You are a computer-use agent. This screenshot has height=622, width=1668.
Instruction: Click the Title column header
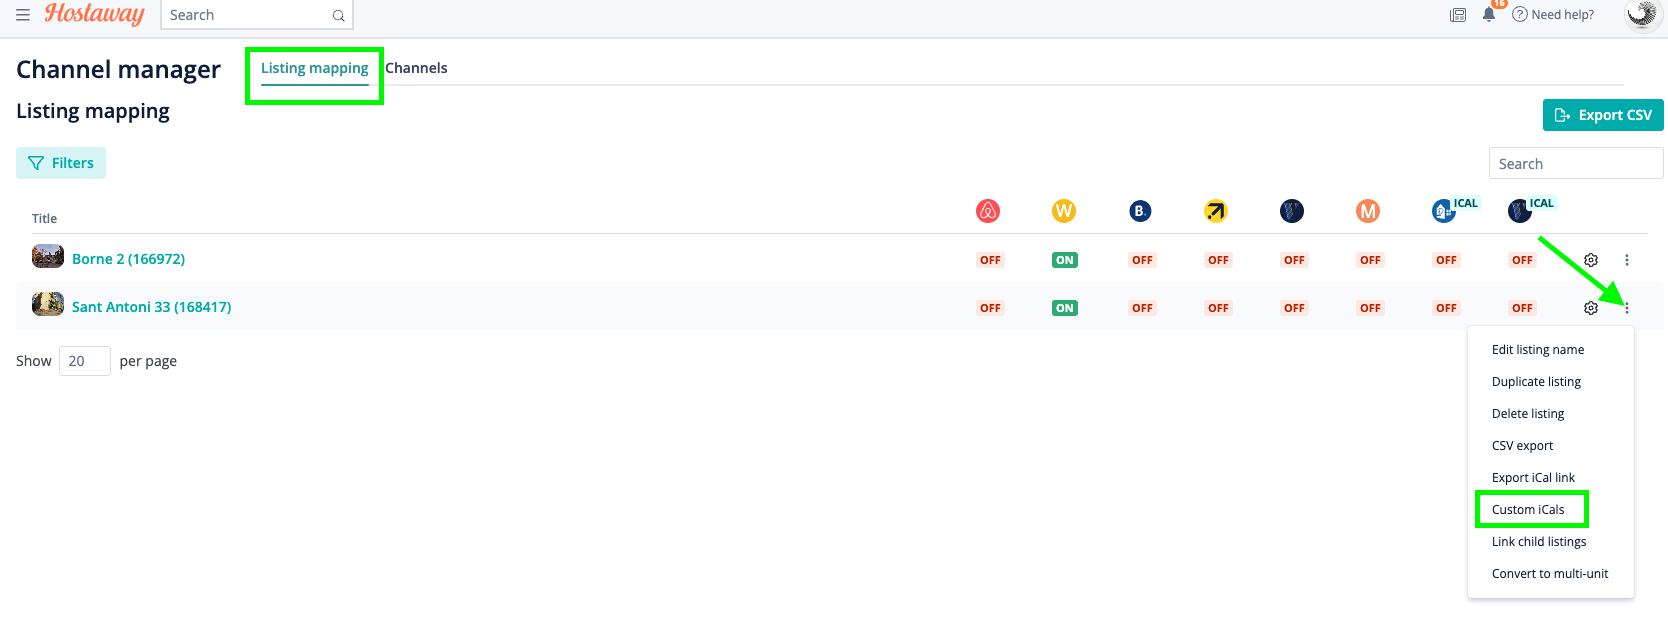coord(44,219)
